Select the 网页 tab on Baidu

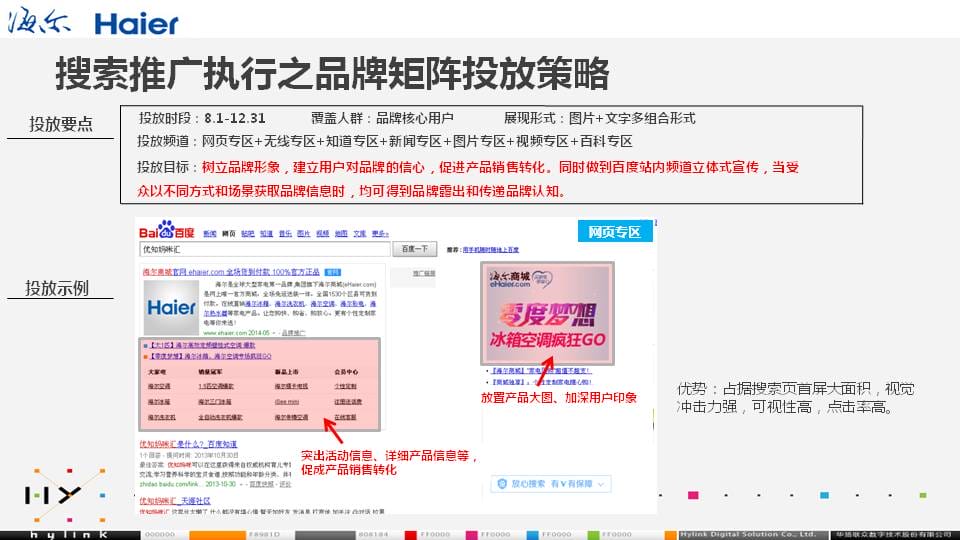click(228, 233)
